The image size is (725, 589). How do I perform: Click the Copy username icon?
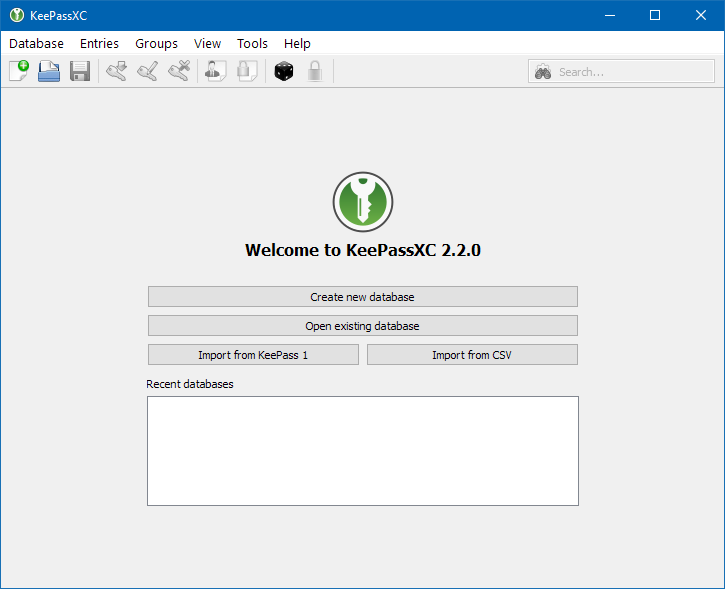click(x=215, y=71)
